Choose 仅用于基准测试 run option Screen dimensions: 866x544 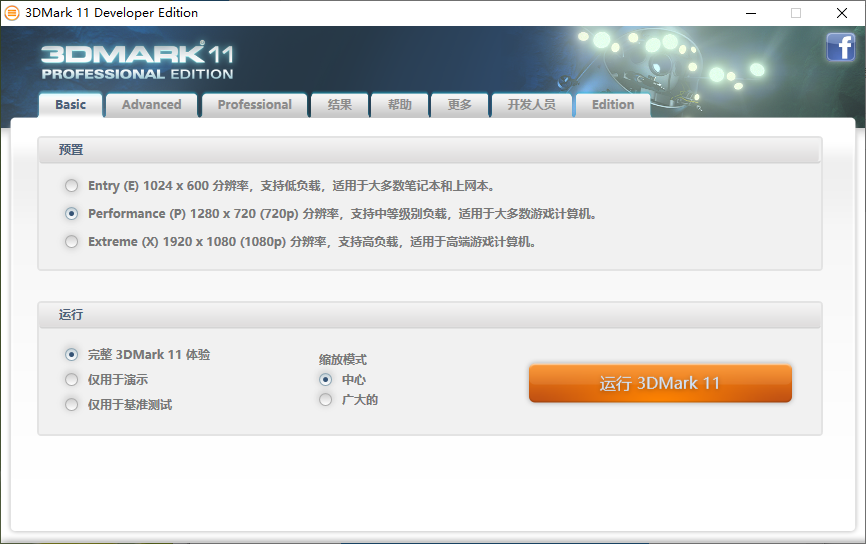[71, 405]
